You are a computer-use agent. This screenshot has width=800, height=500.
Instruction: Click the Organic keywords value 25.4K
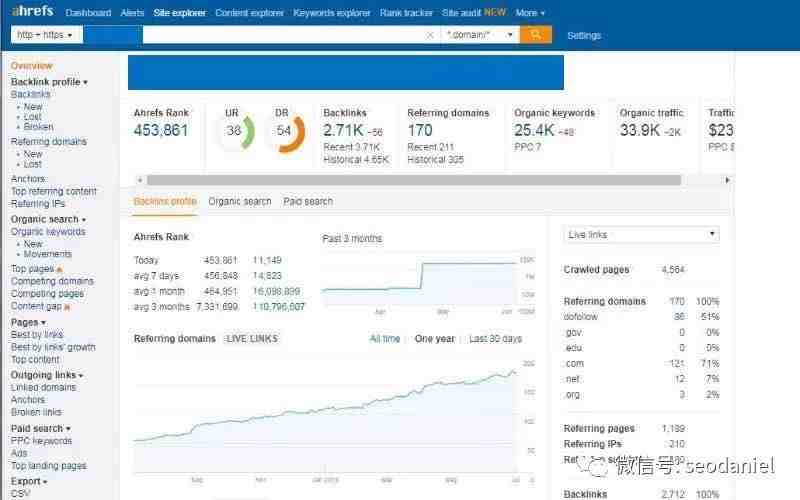534,131
